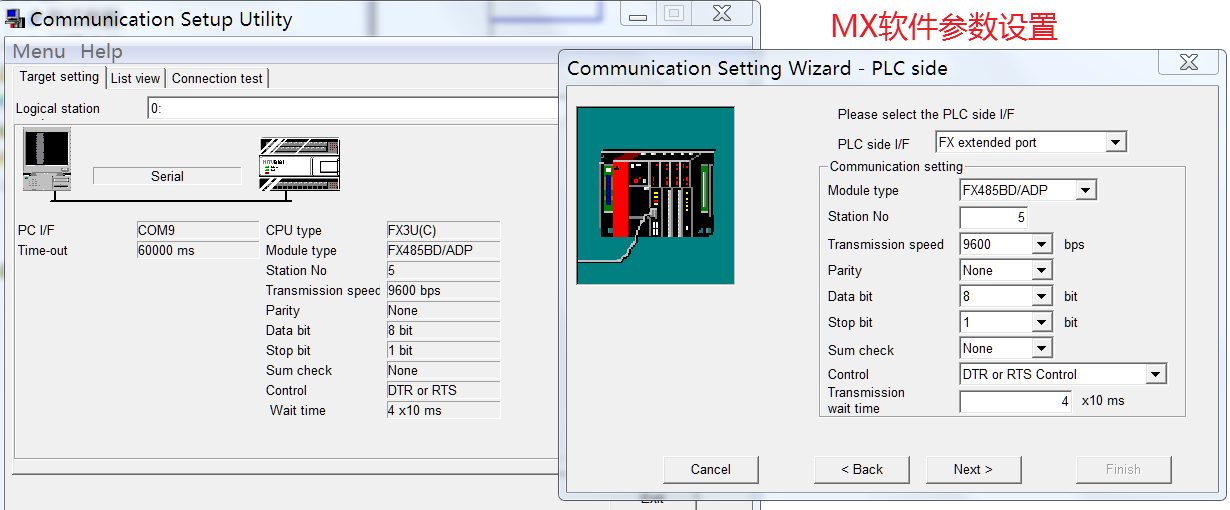Click the Transmission wait time field
This screenshot has height=510, width=1230.
click(x=1016, y=401)
